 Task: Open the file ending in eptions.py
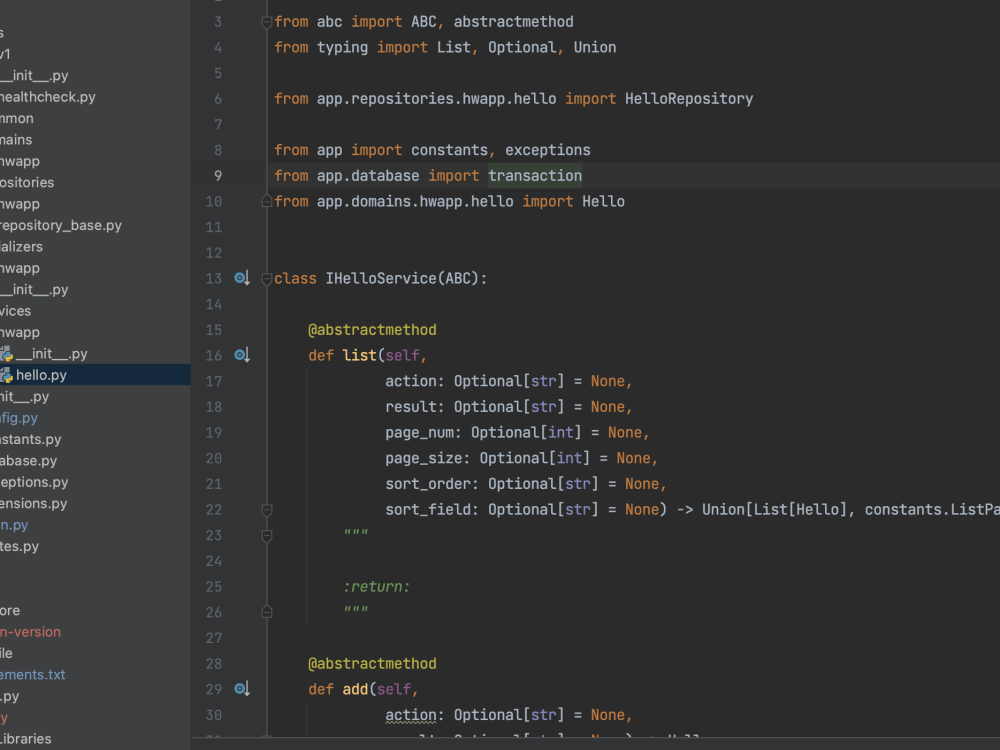34,482
